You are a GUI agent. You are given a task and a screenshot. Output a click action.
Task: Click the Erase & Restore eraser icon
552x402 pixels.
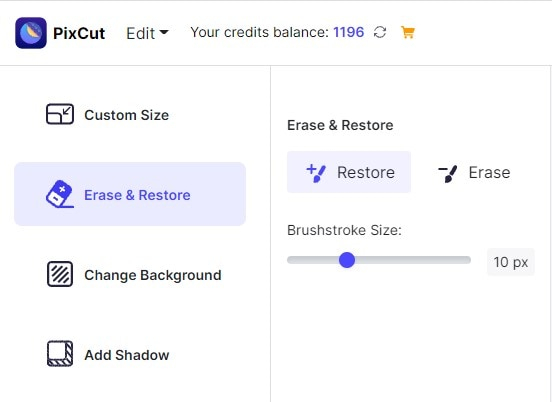click(x=60, y=194)
